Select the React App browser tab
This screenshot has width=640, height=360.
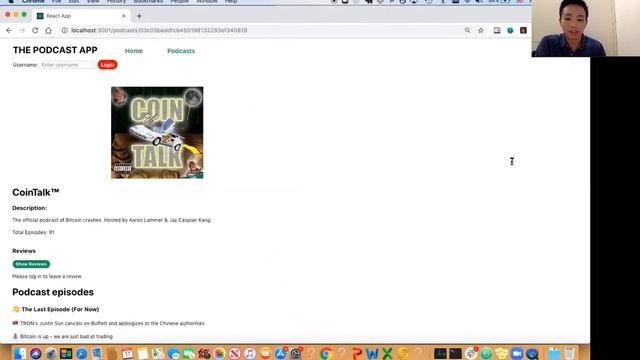(x=81, y=16)
